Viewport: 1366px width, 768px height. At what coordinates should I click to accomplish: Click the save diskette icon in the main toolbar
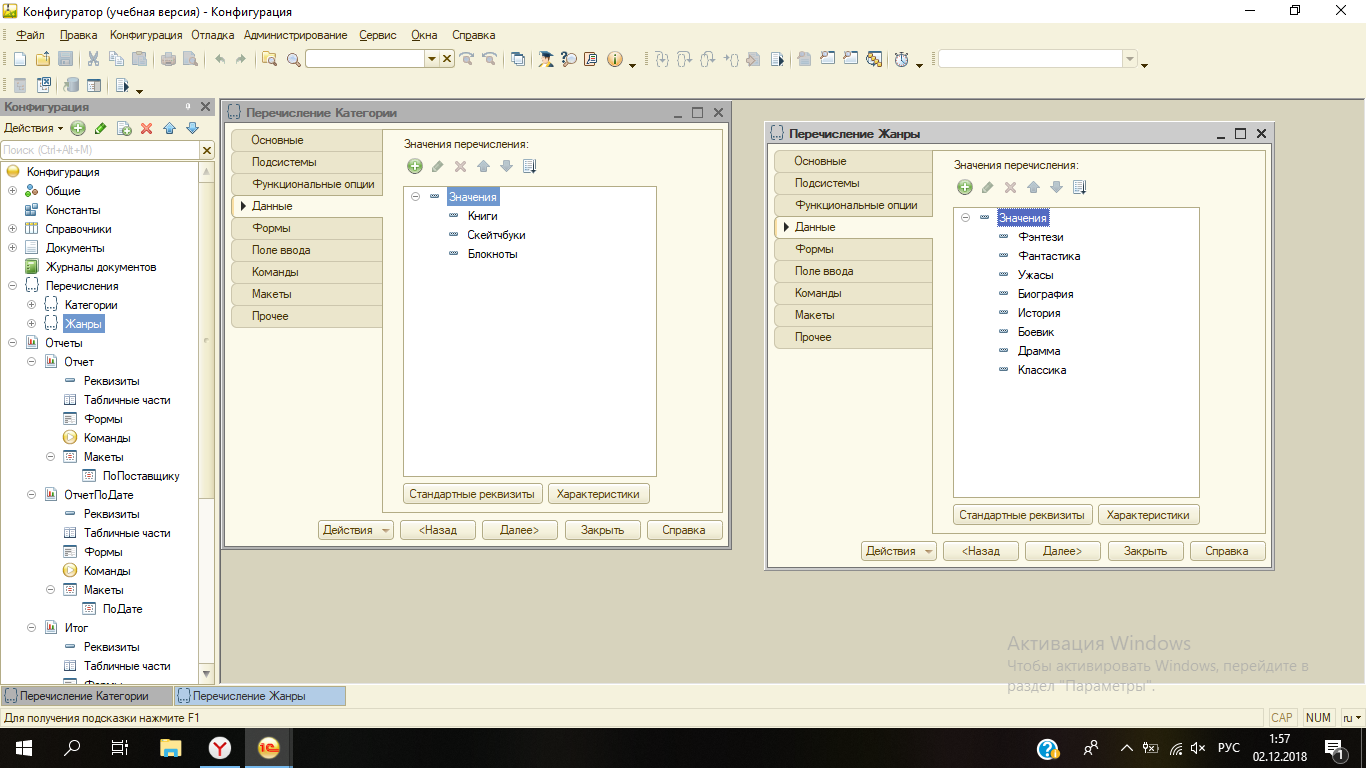click(x=65, y=59)
